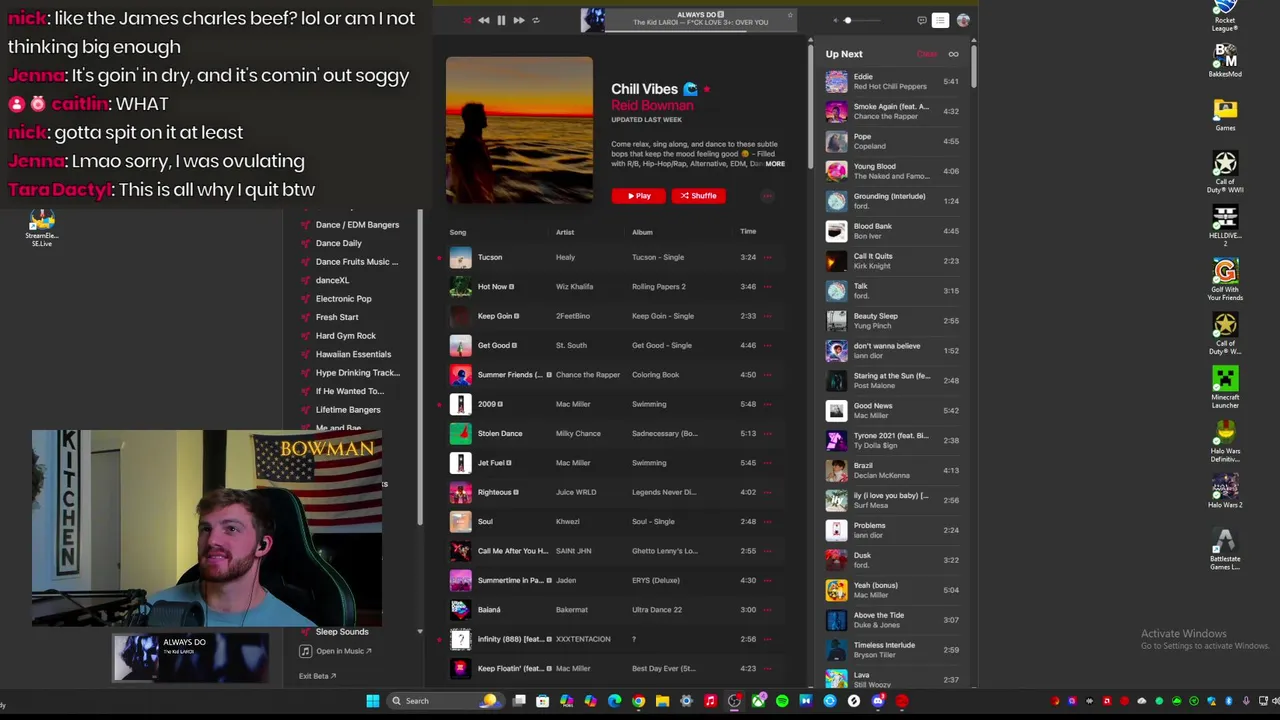Clear the Up Next queue
Viewport: 1280px width, 720px height.
point(926,54)
